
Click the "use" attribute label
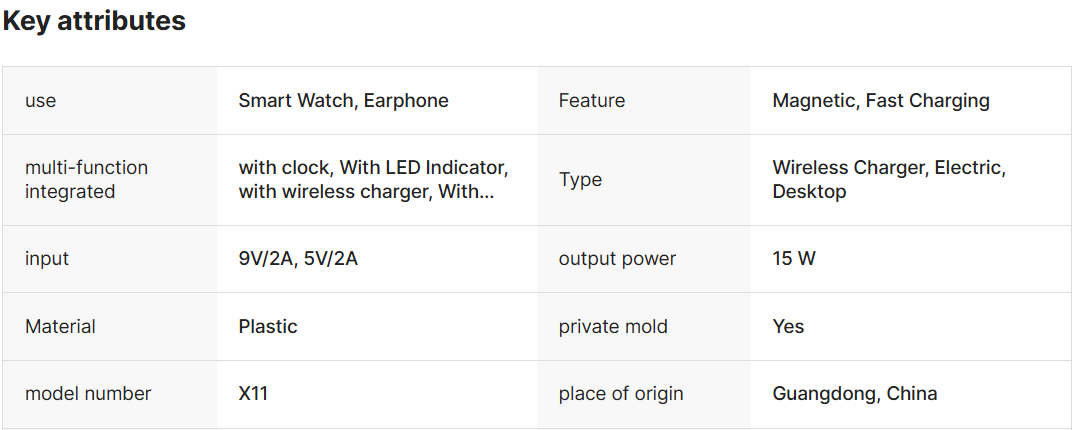(x=40, y=101)
